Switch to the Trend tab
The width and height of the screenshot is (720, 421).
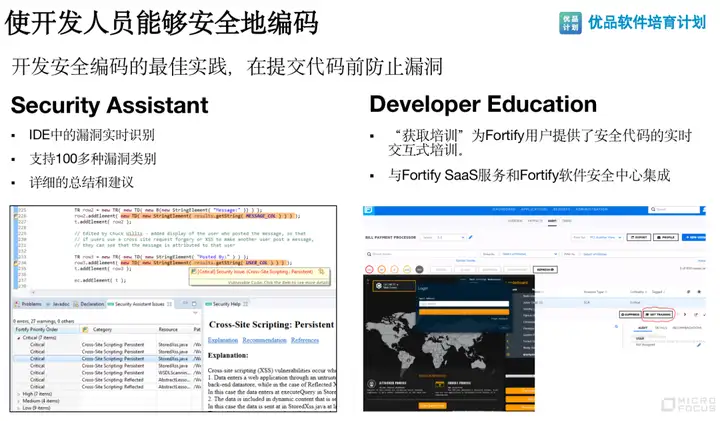pyautogui.click(x=567, y=221)
